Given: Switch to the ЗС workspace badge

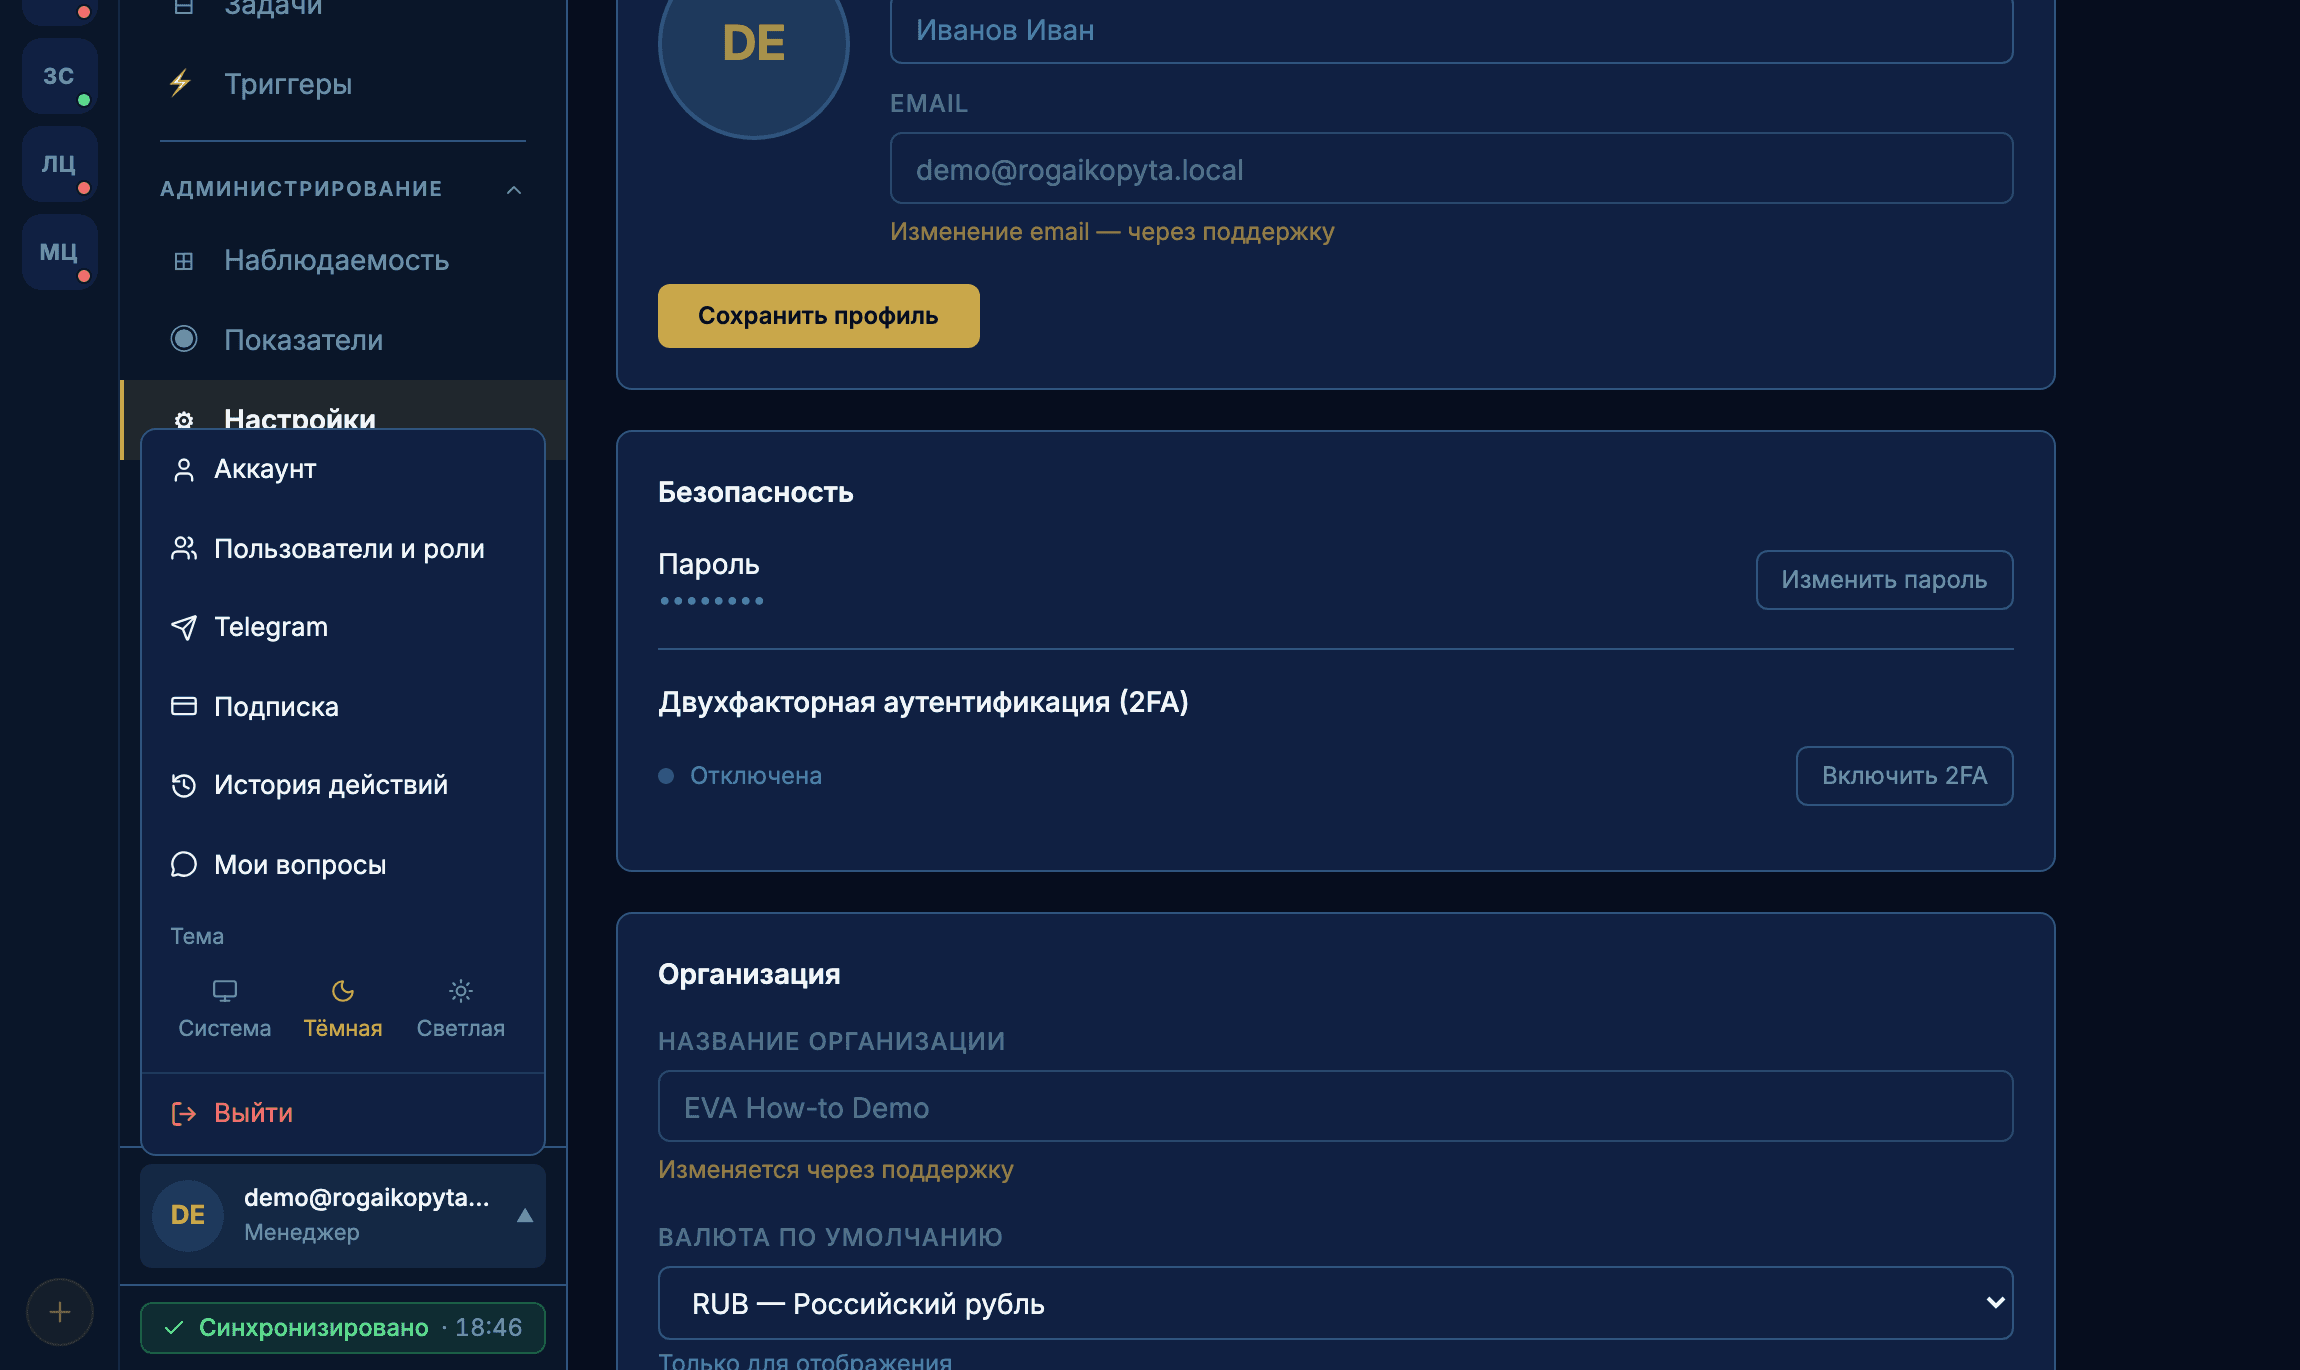Looking at the screenshot, I should pos(59,75).
